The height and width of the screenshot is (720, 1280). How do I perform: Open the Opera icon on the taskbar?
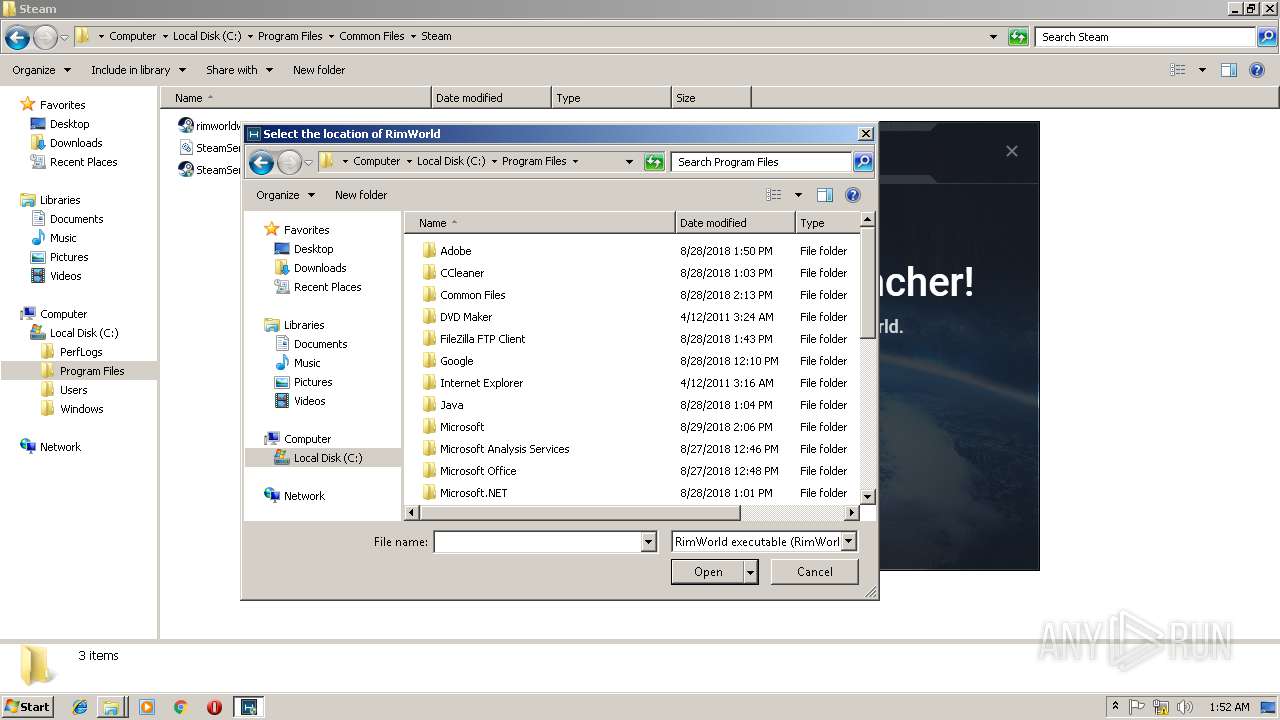click(x=214, y=707)
